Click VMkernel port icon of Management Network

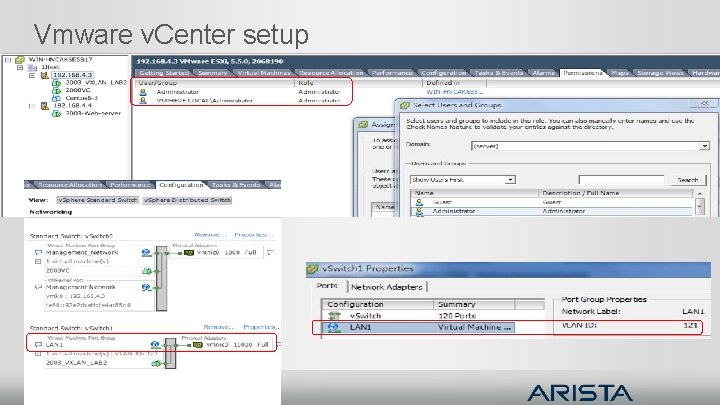click(146, 287)
